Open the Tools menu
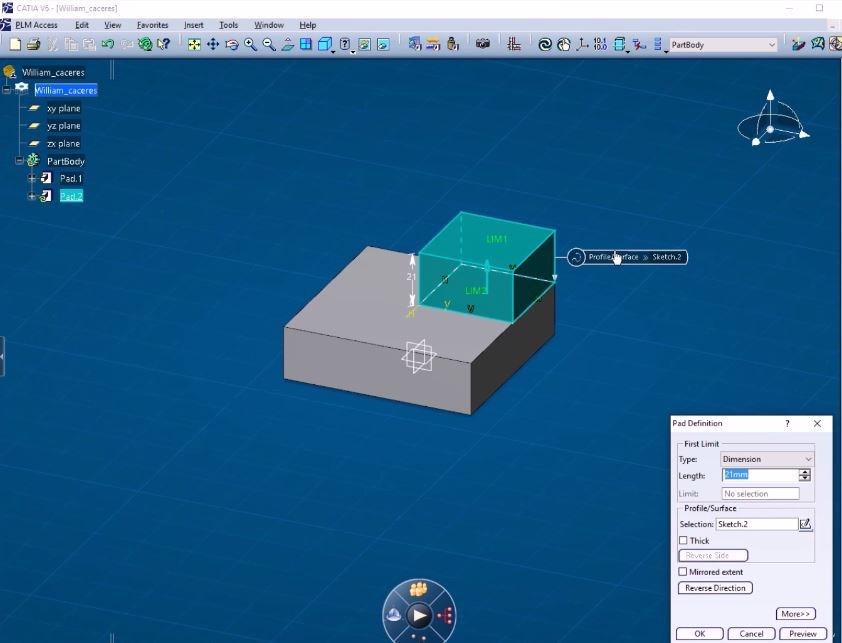Image resolution: width=842 pixels, height=643 pixels. point(229,25)
